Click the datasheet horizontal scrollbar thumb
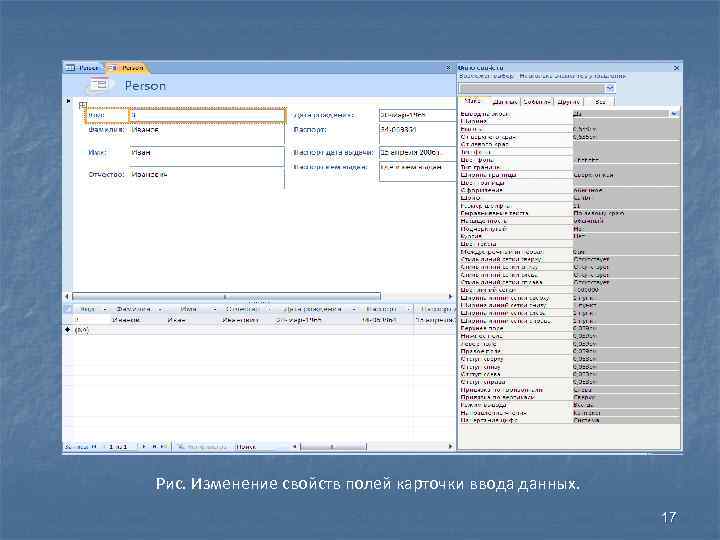The height and width of the screenshot is (540, 720). point(334,446)
